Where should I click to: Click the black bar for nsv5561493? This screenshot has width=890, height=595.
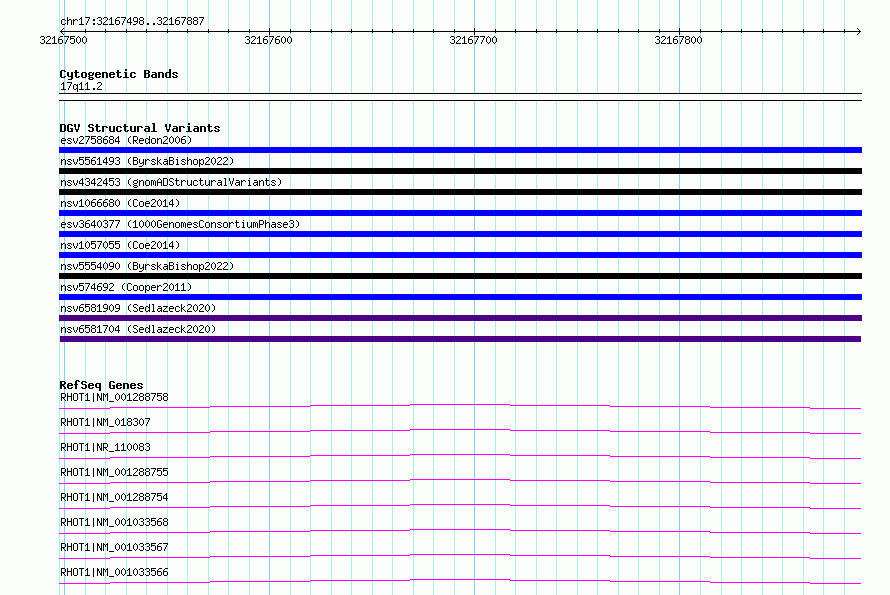(460, 171)
